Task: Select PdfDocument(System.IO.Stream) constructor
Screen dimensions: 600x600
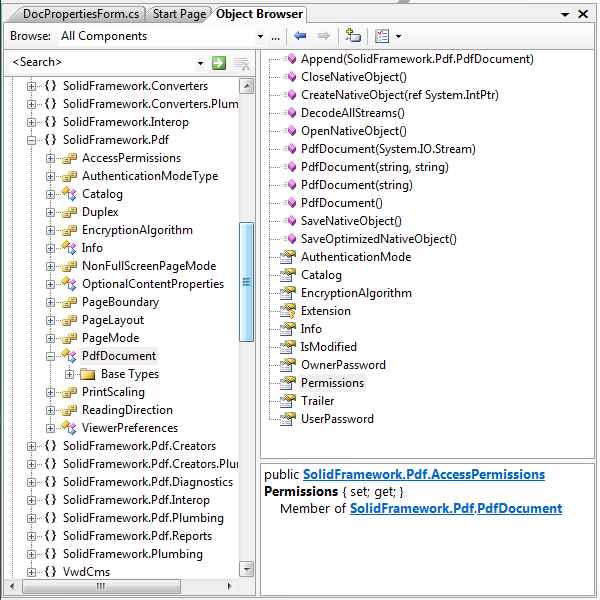Action: [x=388, y=148]
